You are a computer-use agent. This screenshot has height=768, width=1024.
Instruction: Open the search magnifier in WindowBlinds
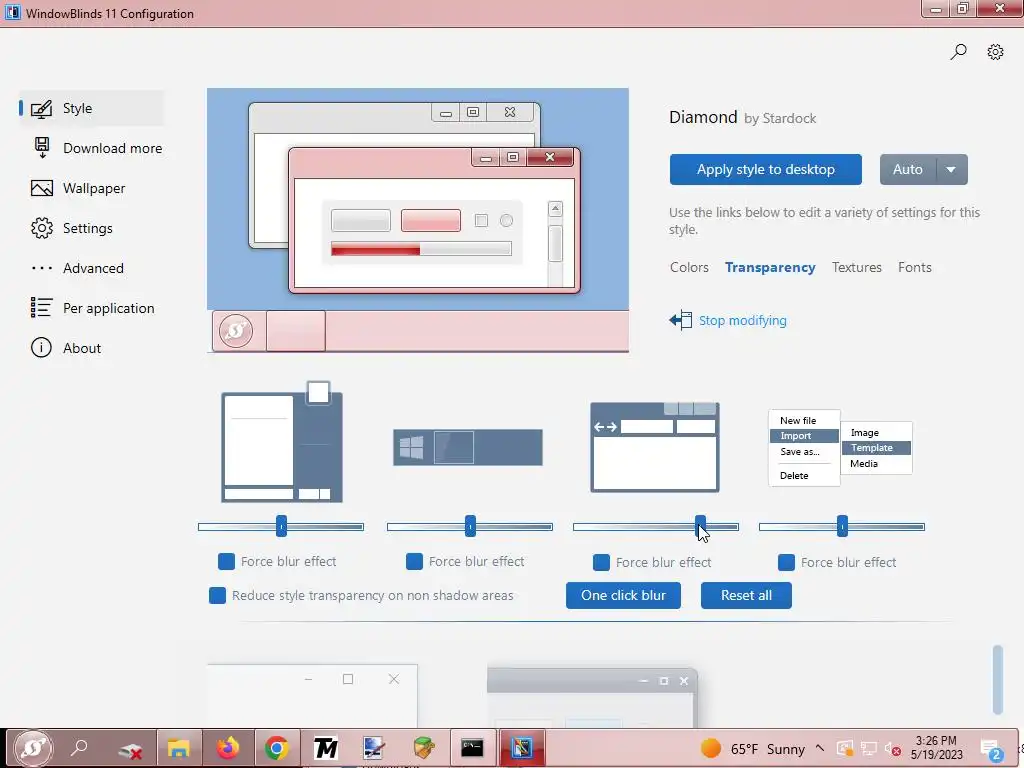(x=958, y=52)
